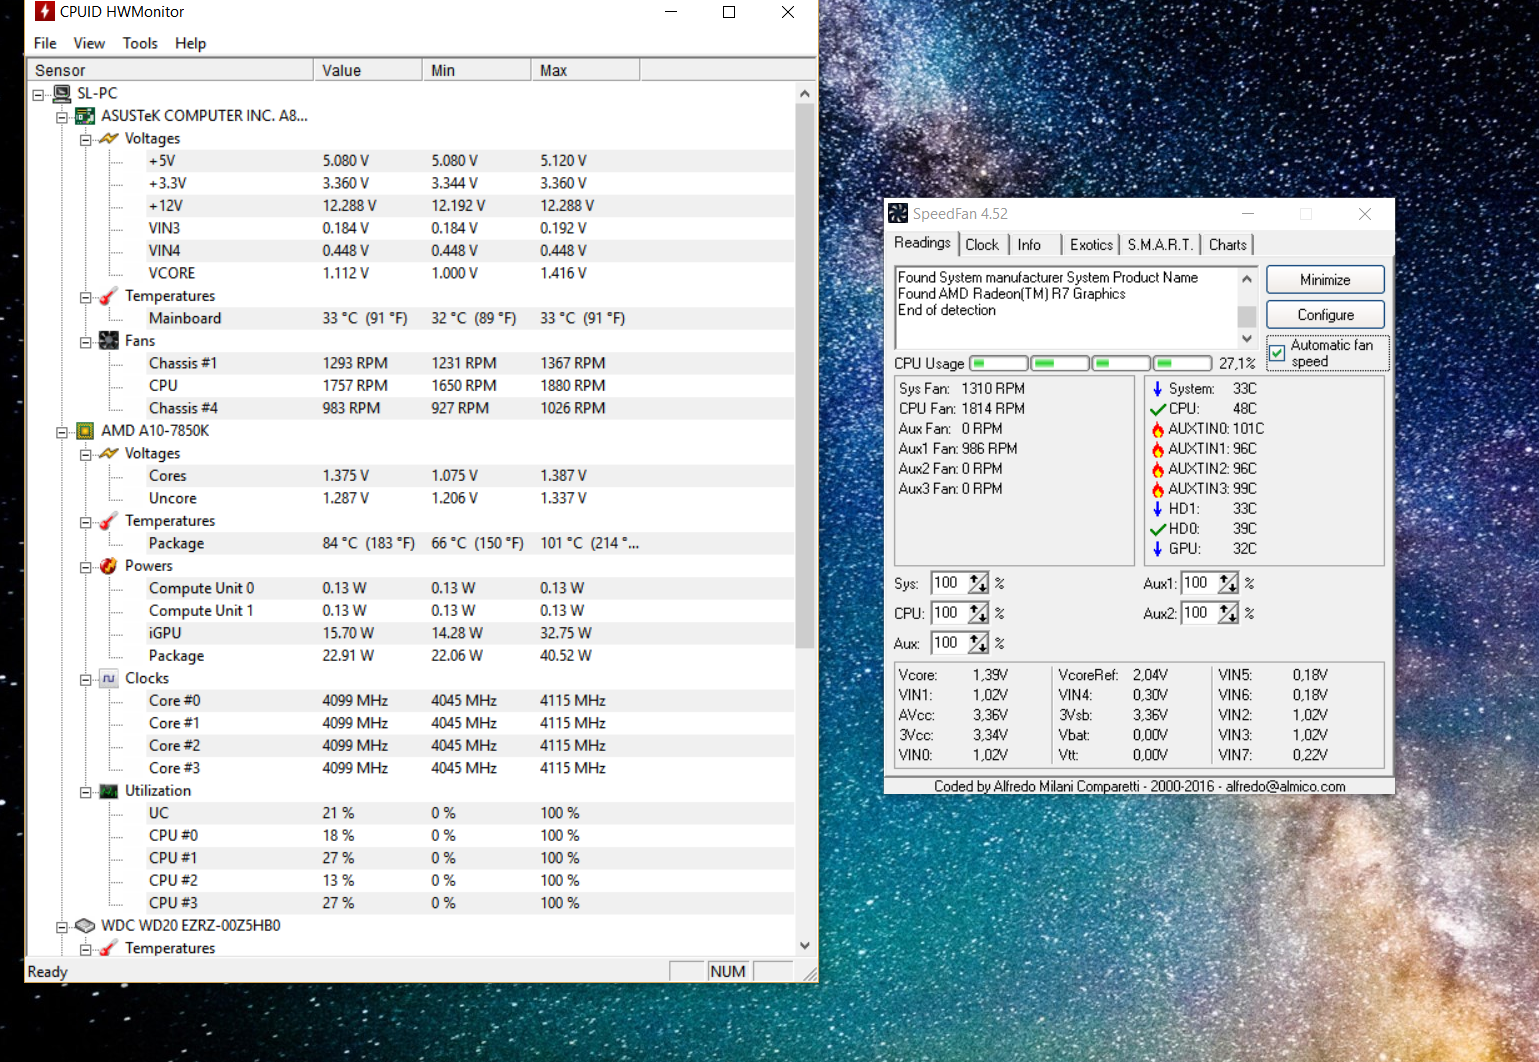Click the Value column header
This screenshot has height=1062, width=1539.
pyautogui.click(x=368, y=70)
